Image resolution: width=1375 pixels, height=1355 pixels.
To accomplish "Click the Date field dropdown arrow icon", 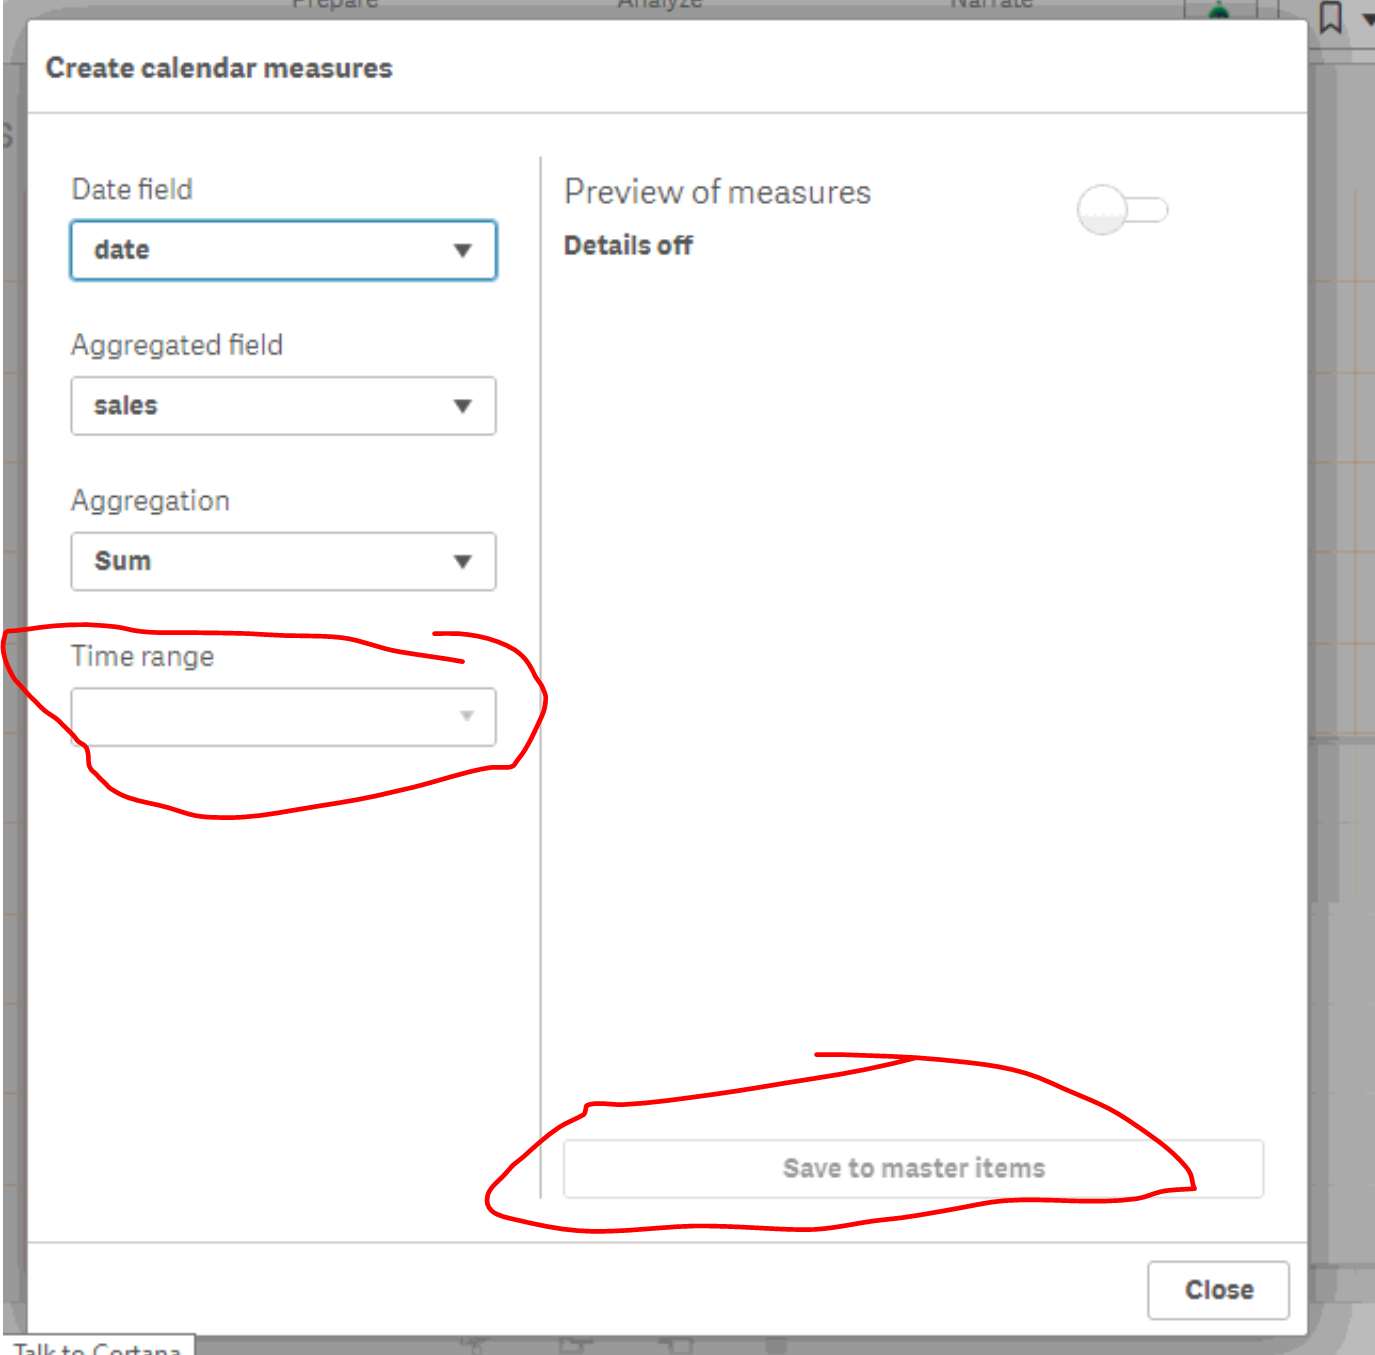I will point(463,250).
